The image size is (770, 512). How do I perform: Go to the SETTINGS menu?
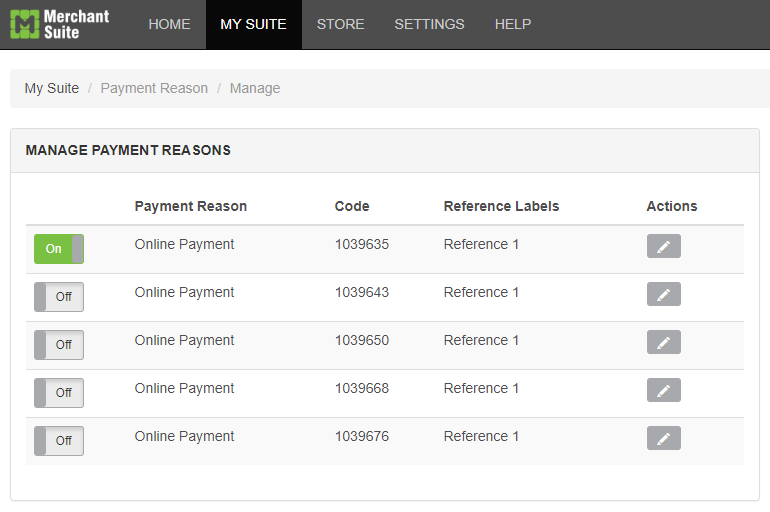click(x=429, y=24)
